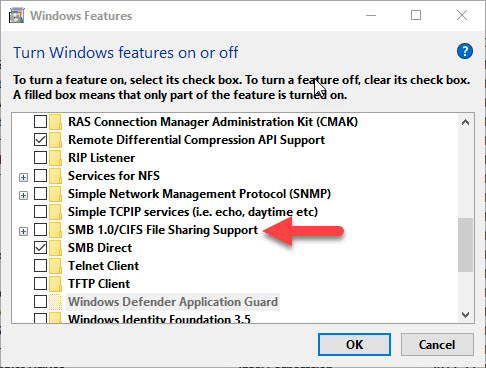Click folder icon beside Remote Differential Compression
This screenshot has width=486, height=368.
tap(55, 140)
